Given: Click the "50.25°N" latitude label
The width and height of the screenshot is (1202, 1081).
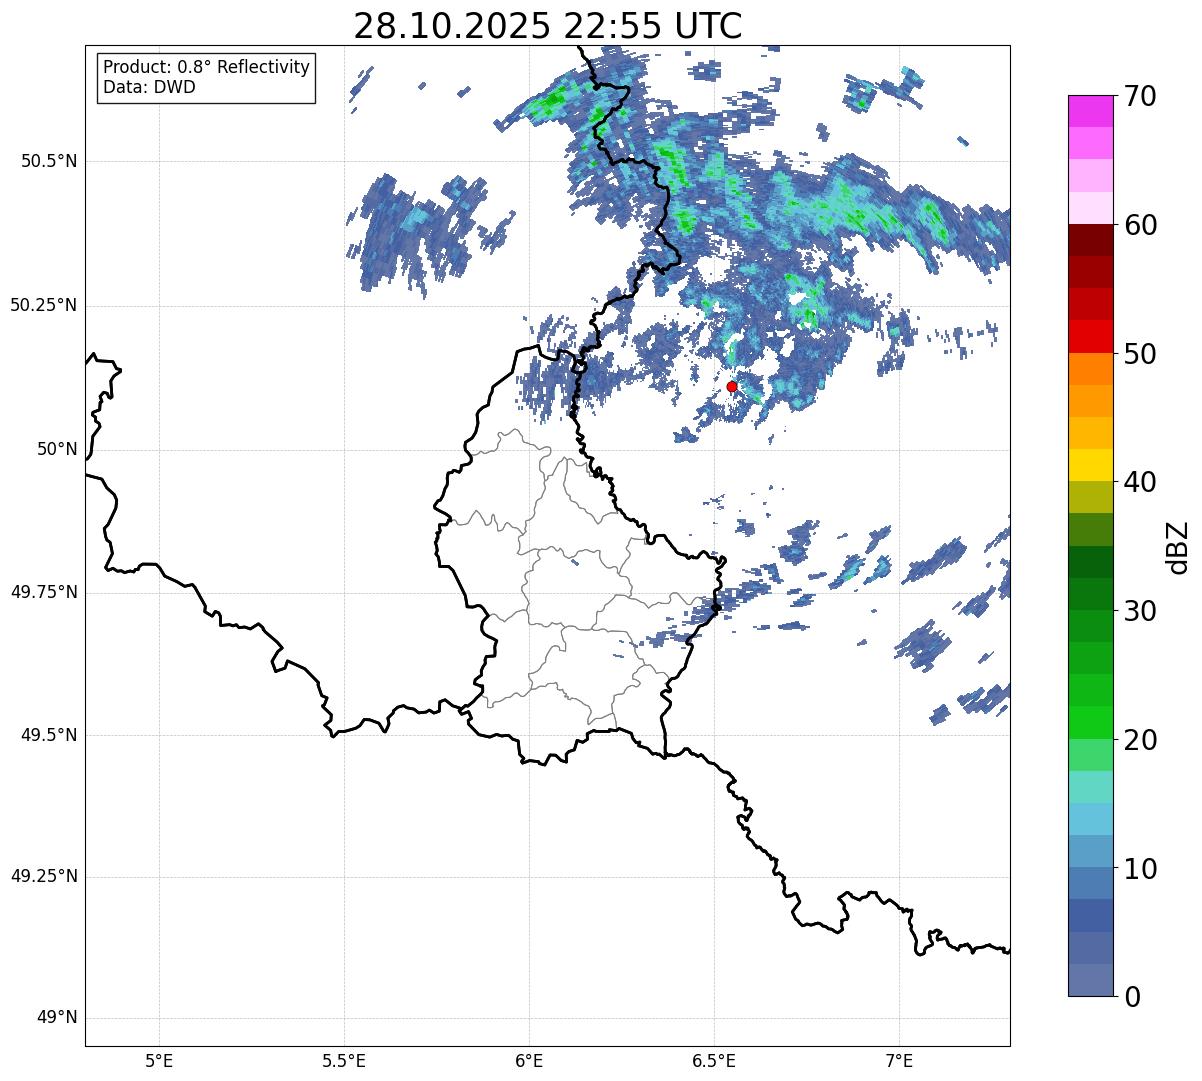Looking at the screenshot, I should (44, 305).
